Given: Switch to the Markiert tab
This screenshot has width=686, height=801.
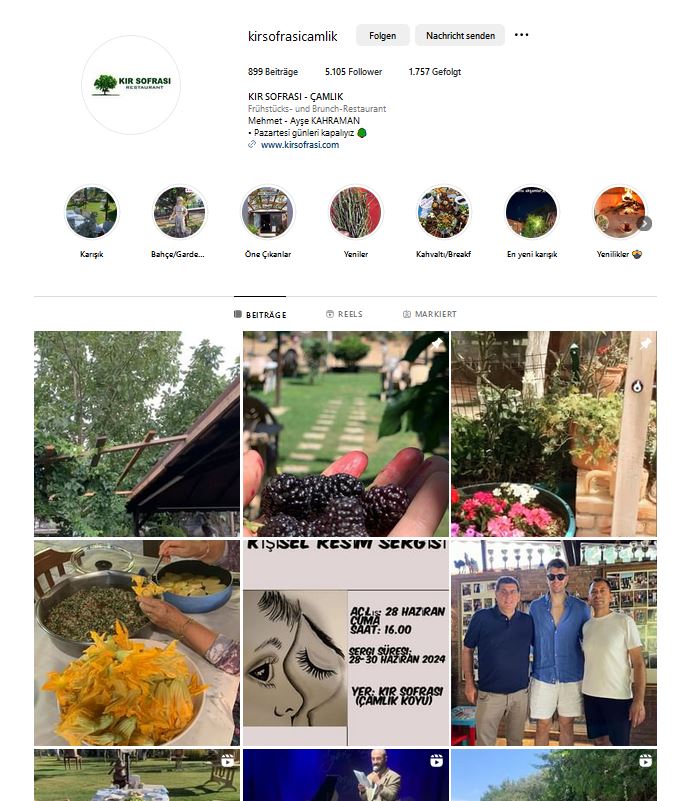Looking at the screenshot, I should pyautogui.click(x=430, y=314).
